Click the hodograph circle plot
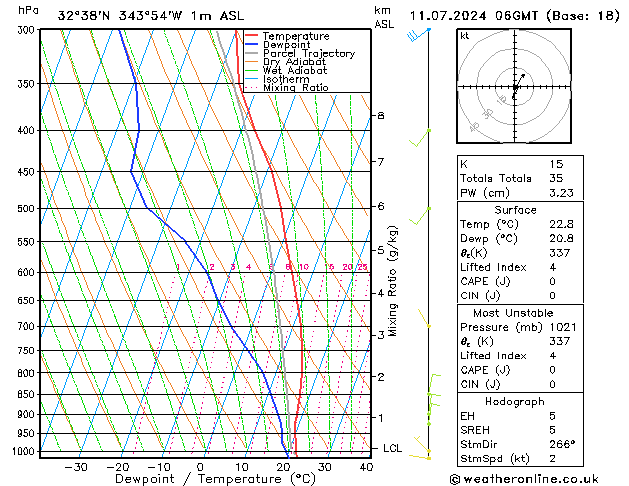 point(515,88)
